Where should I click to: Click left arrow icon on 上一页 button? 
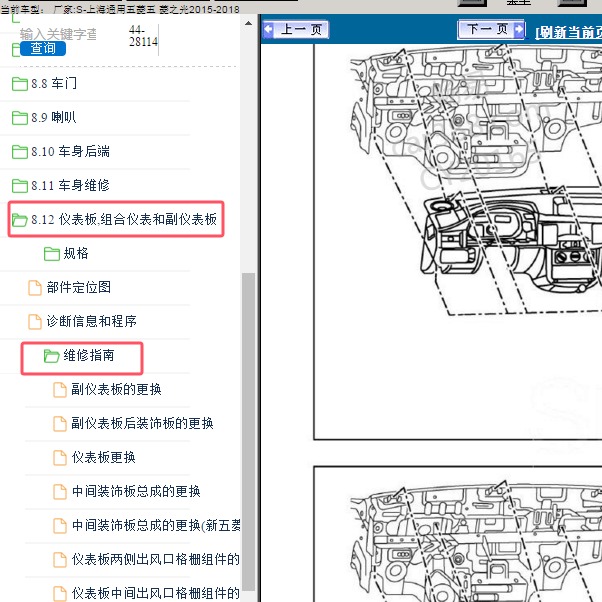click(x=268, y=29)
